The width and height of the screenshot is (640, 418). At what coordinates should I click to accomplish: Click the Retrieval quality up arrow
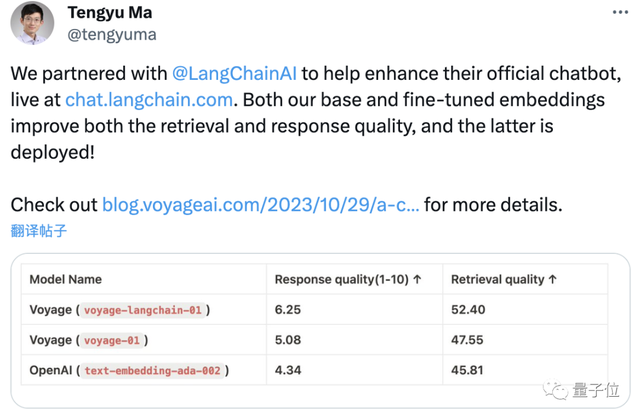553,280
